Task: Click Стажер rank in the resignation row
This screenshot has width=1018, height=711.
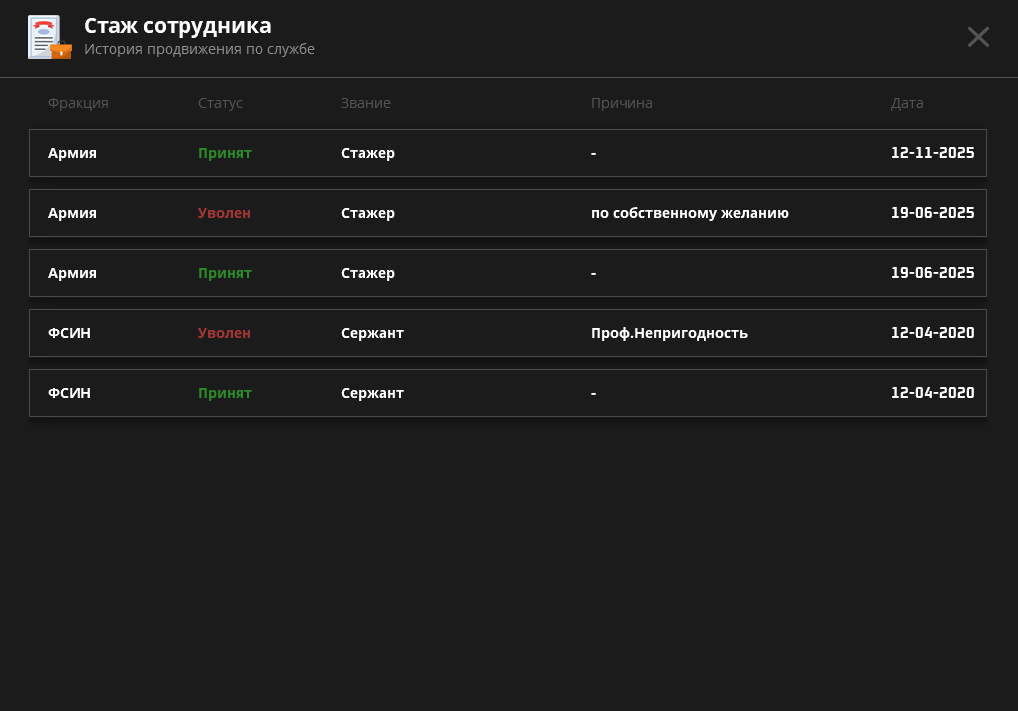Action: pyautogui.click(x=367, y=213)
